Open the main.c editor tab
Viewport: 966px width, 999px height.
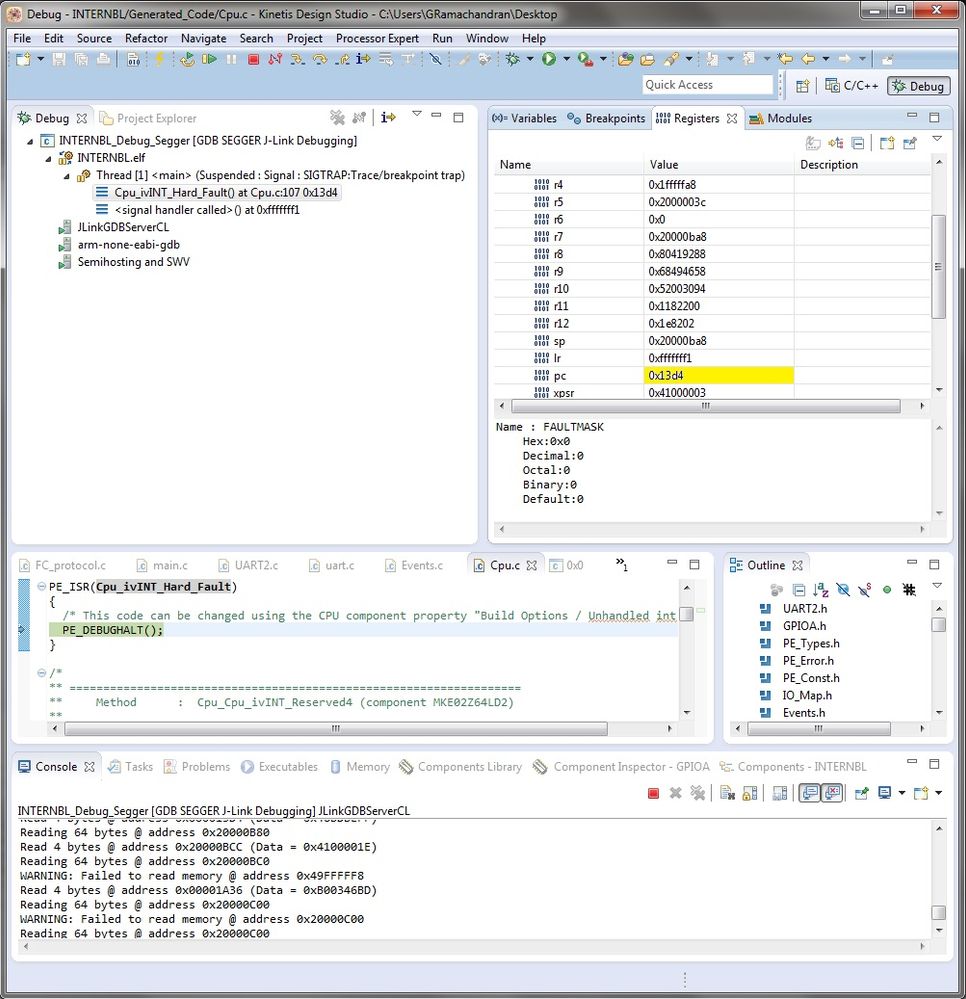[162, 566]
